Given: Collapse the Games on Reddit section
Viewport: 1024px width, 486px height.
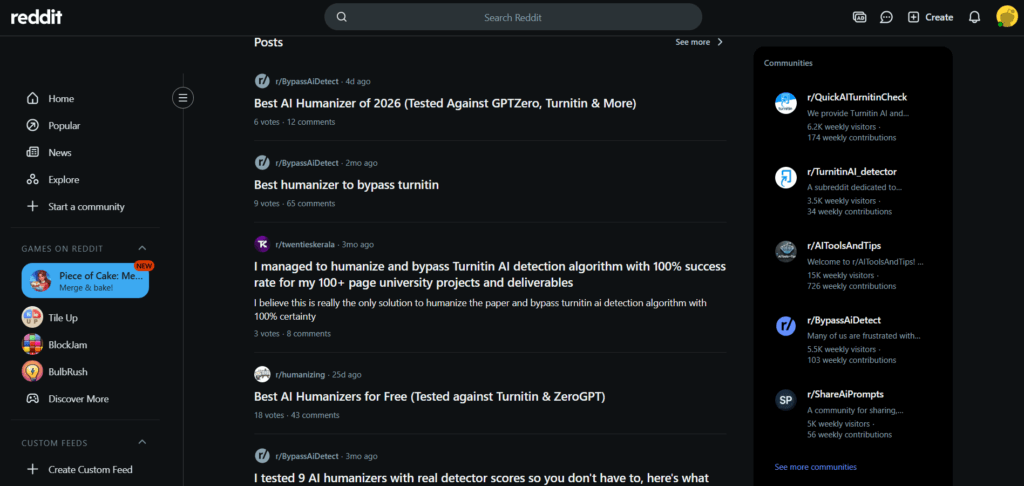Looking at the screenshot, I should tap(142, 248).
